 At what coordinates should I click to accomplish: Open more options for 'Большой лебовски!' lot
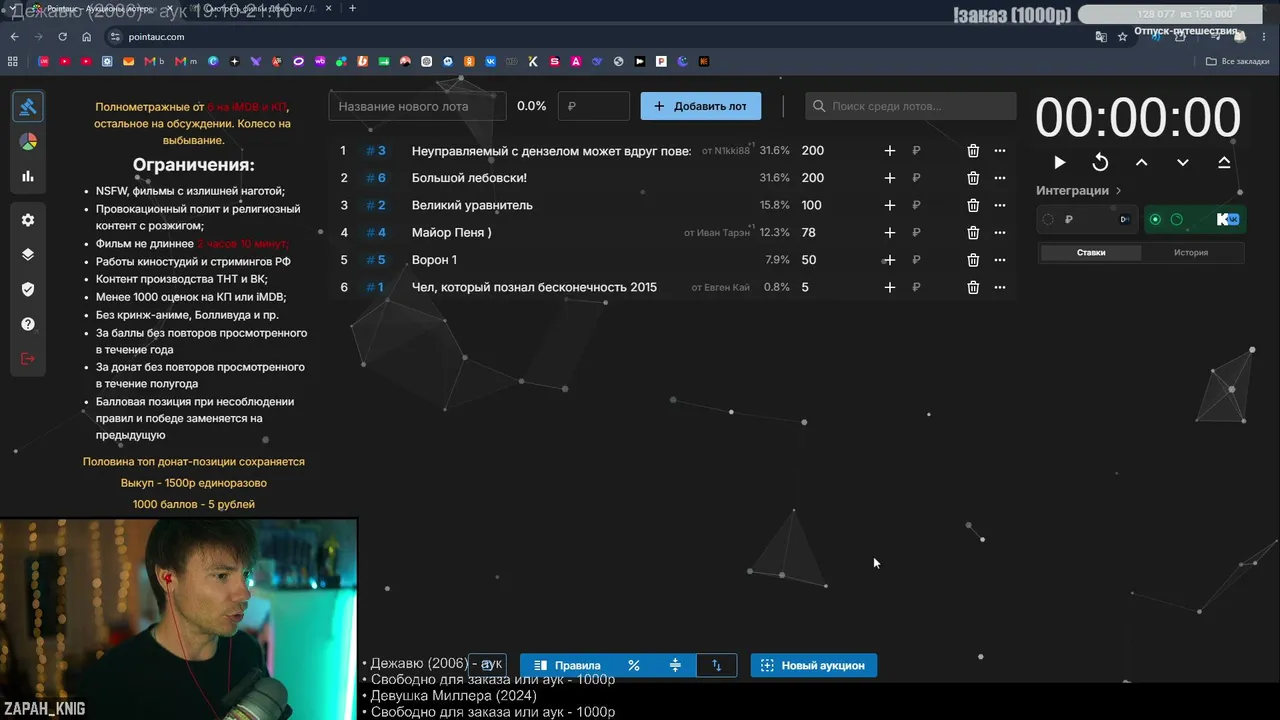(1000, 178)
